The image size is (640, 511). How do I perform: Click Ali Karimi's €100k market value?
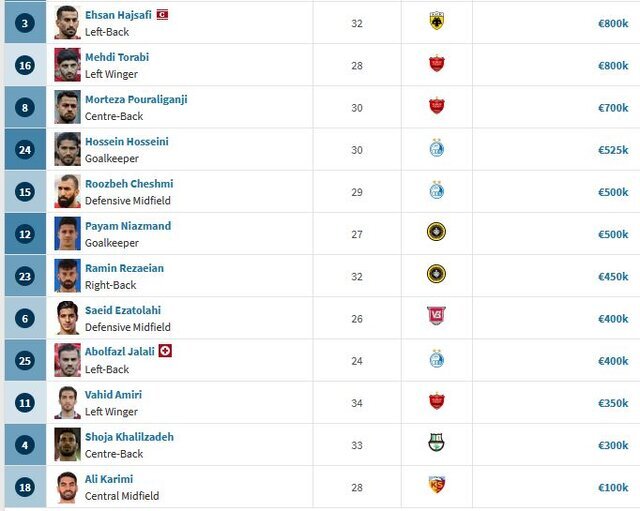point(613,486)
